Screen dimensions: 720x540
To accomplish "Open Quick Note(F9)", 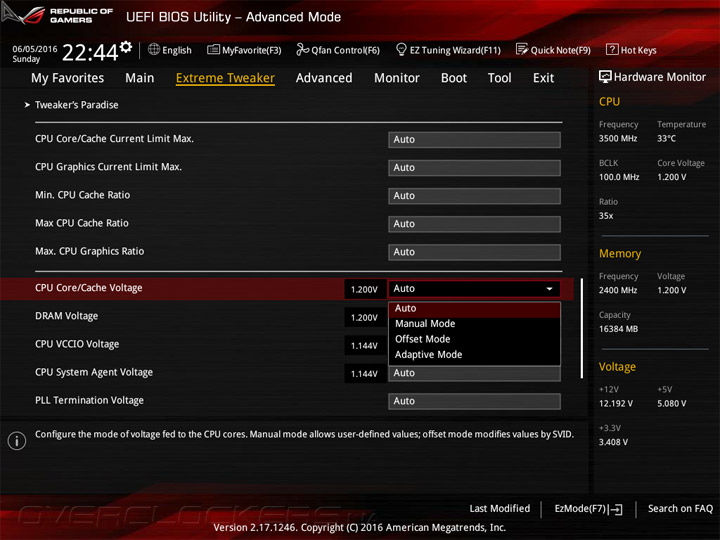I will point(553,50).
